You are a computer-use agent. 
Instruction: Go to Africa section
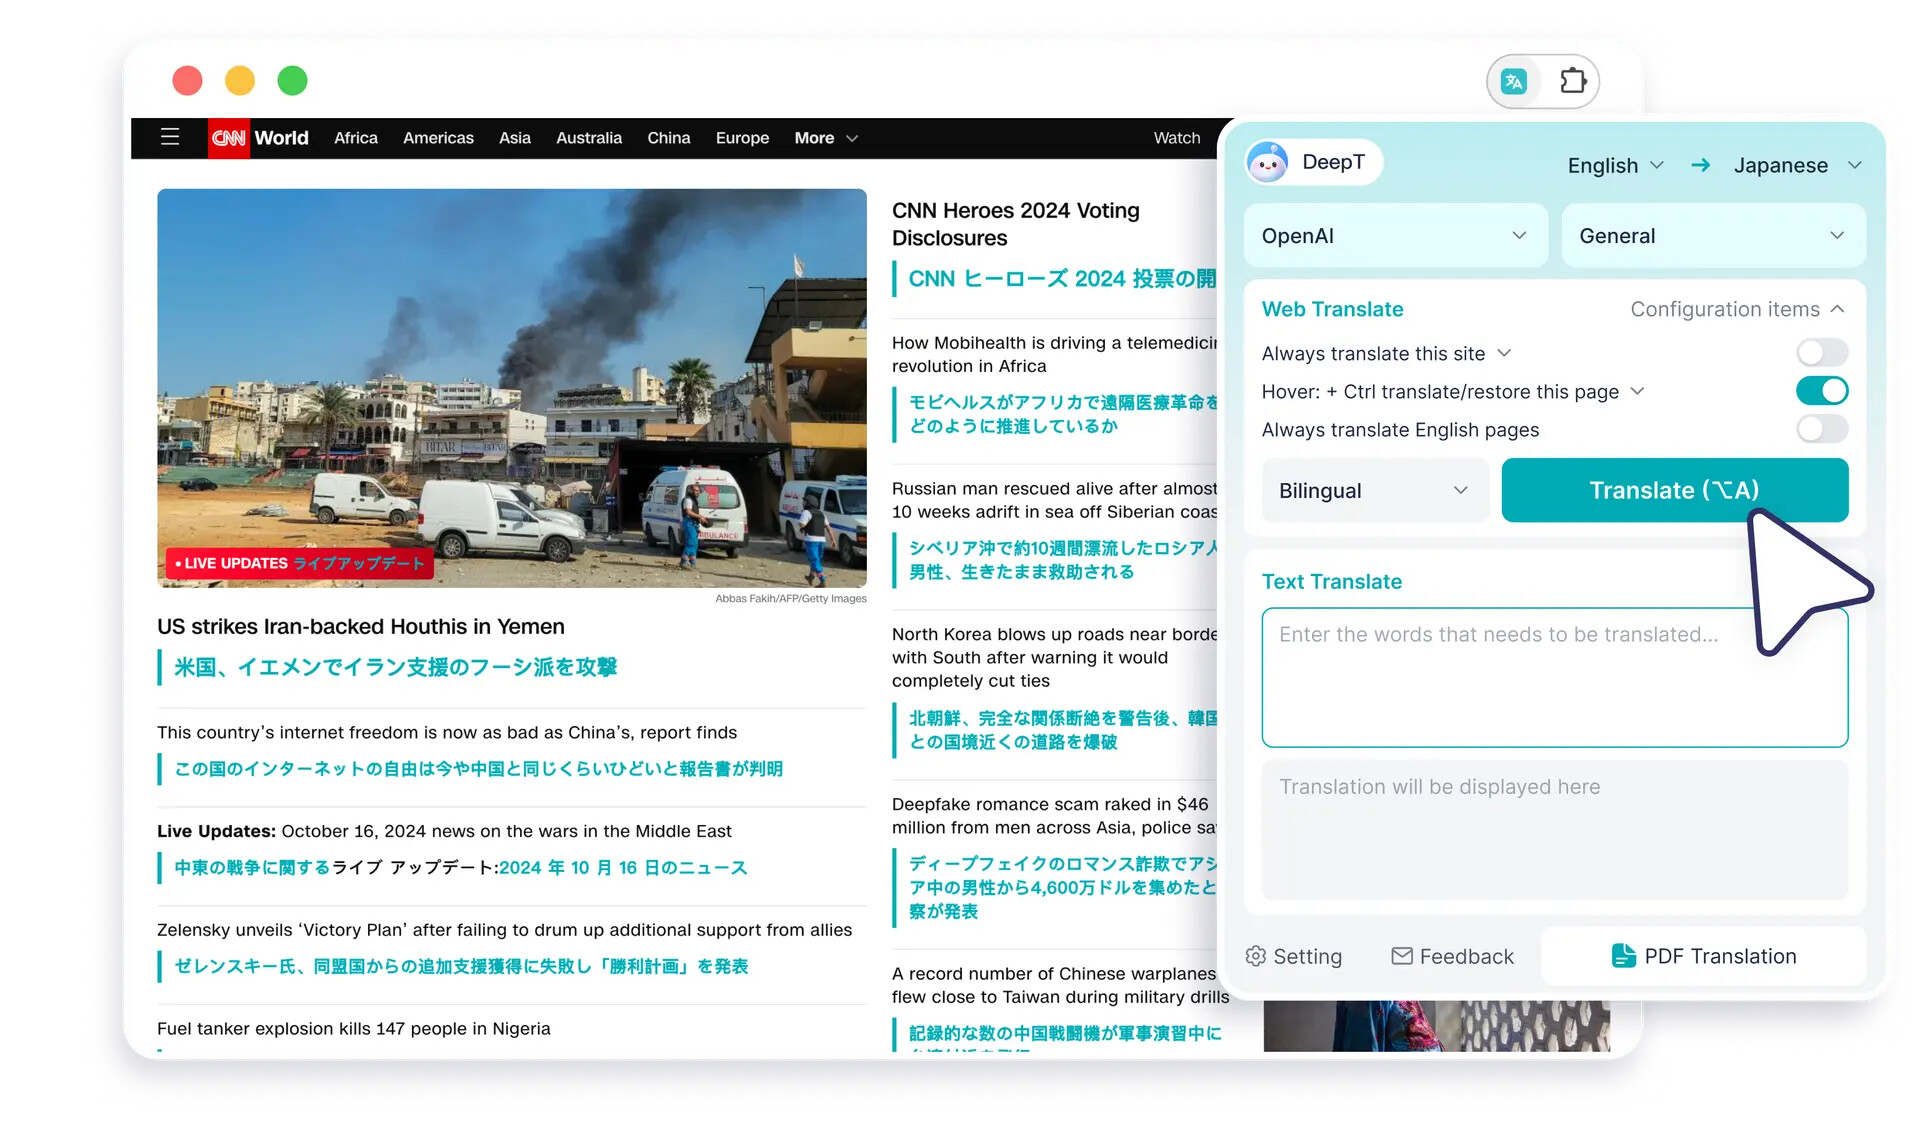(356, 138)
